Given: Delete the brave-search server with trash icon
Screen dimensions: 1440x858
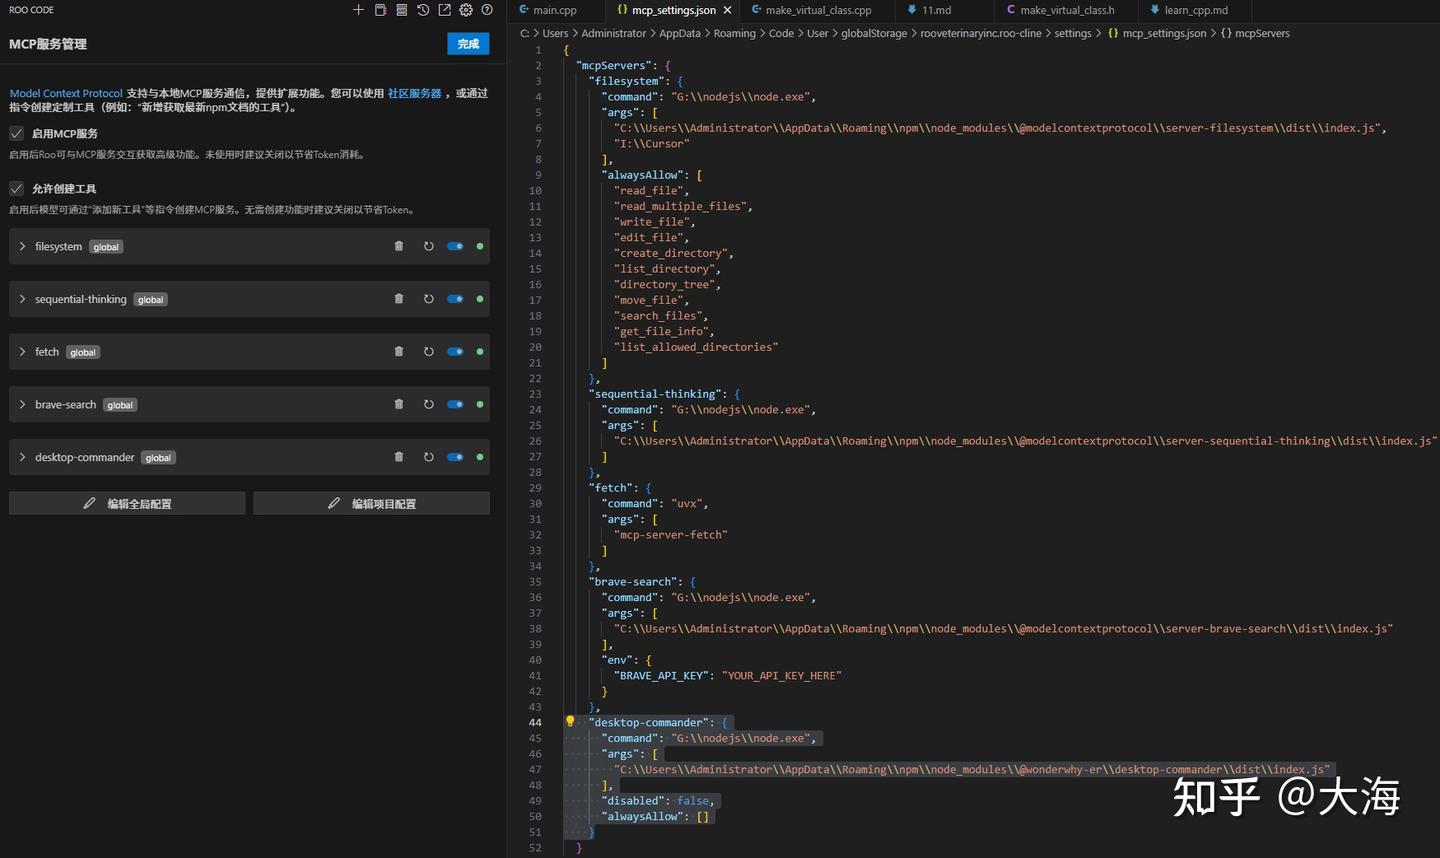Looking at the screenshot, I should click(399, 404).
